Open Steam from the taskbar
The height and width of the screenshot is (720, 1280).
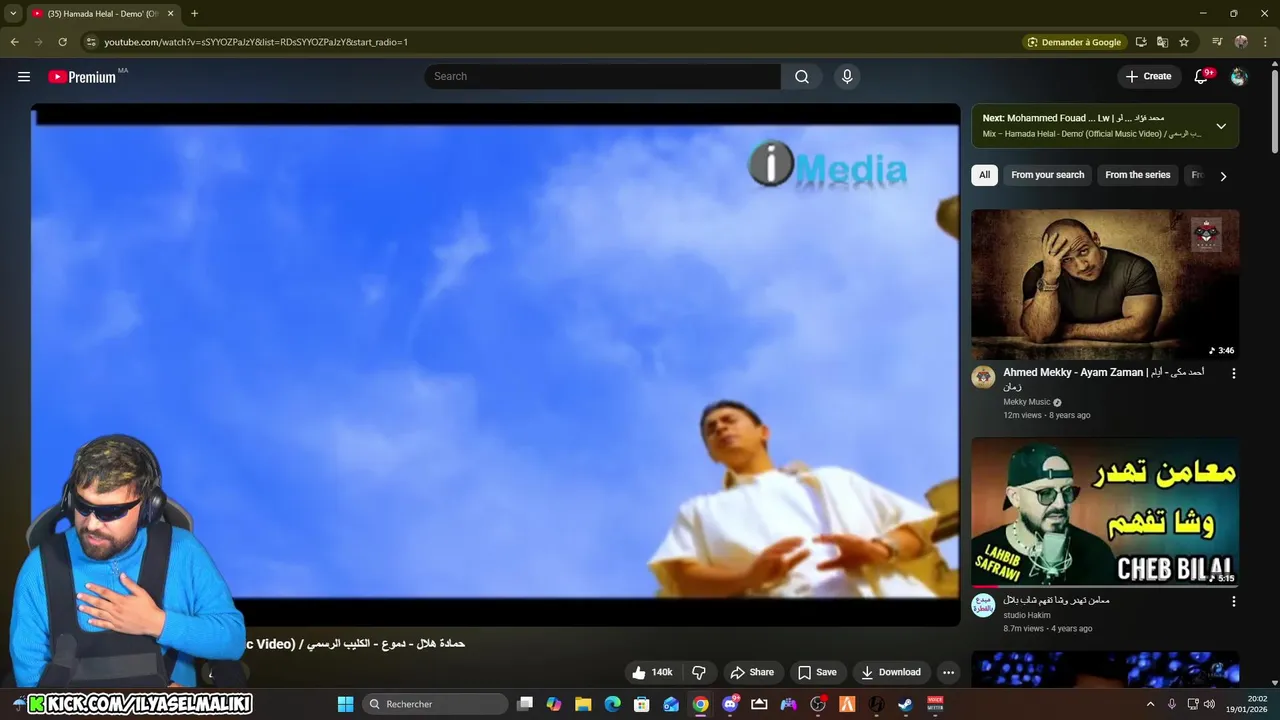pos(905,704)
